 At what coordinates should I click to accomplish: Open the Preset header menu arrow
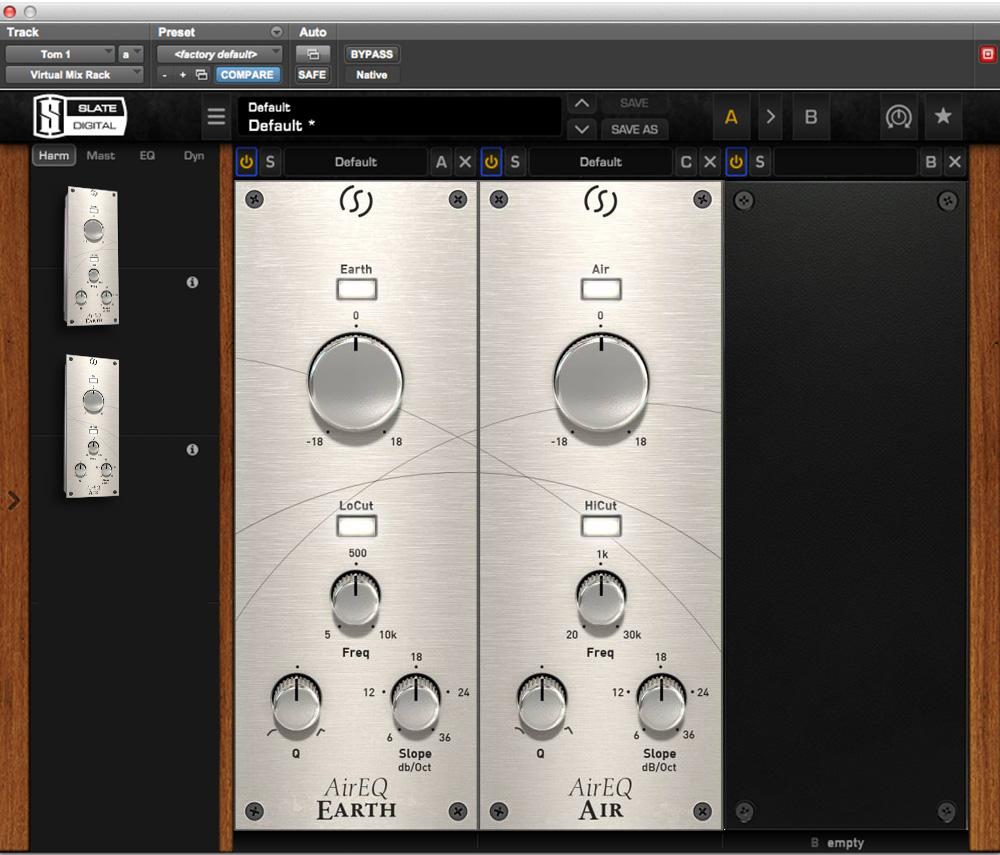[x=276, y=32]
